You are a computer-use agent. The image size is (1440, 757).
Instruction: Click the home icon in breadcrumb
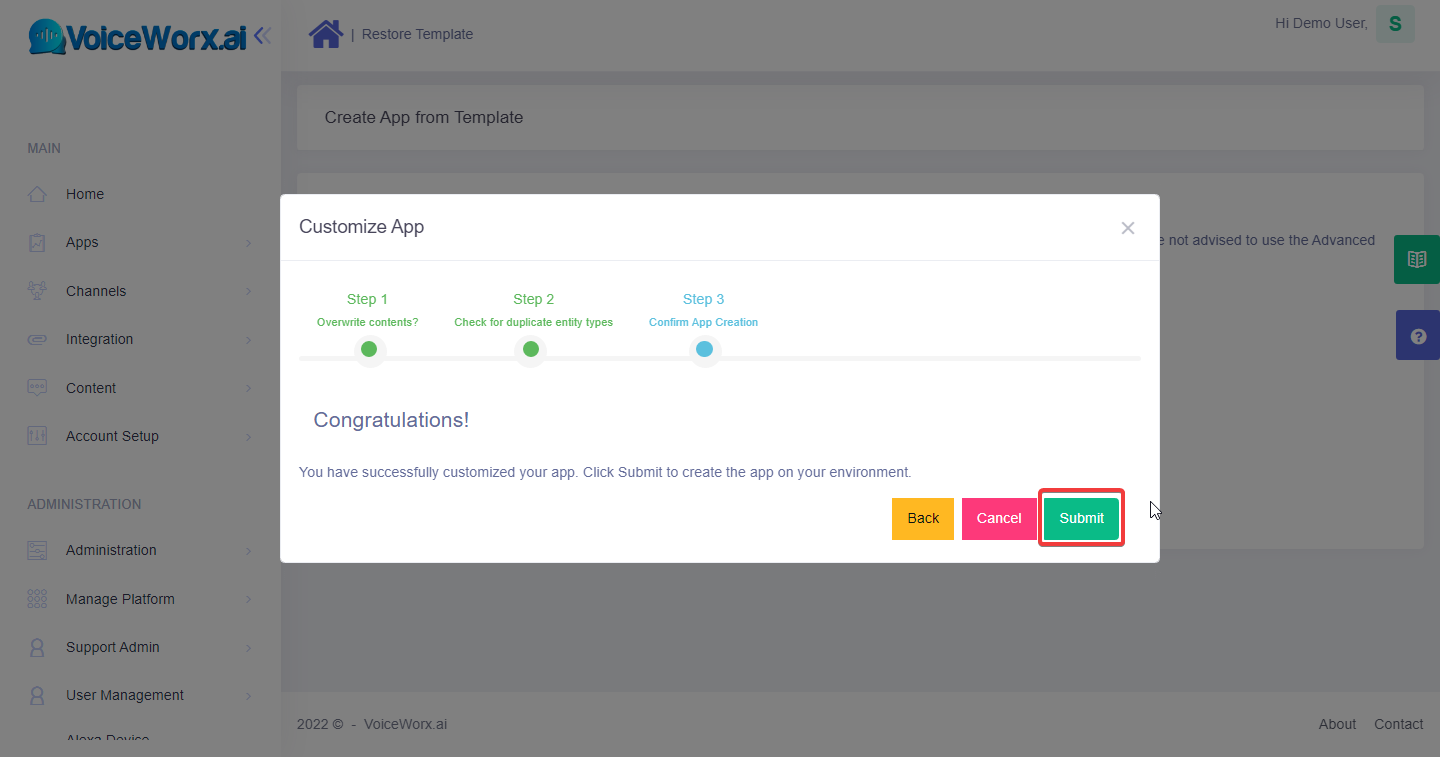point(325,34)
